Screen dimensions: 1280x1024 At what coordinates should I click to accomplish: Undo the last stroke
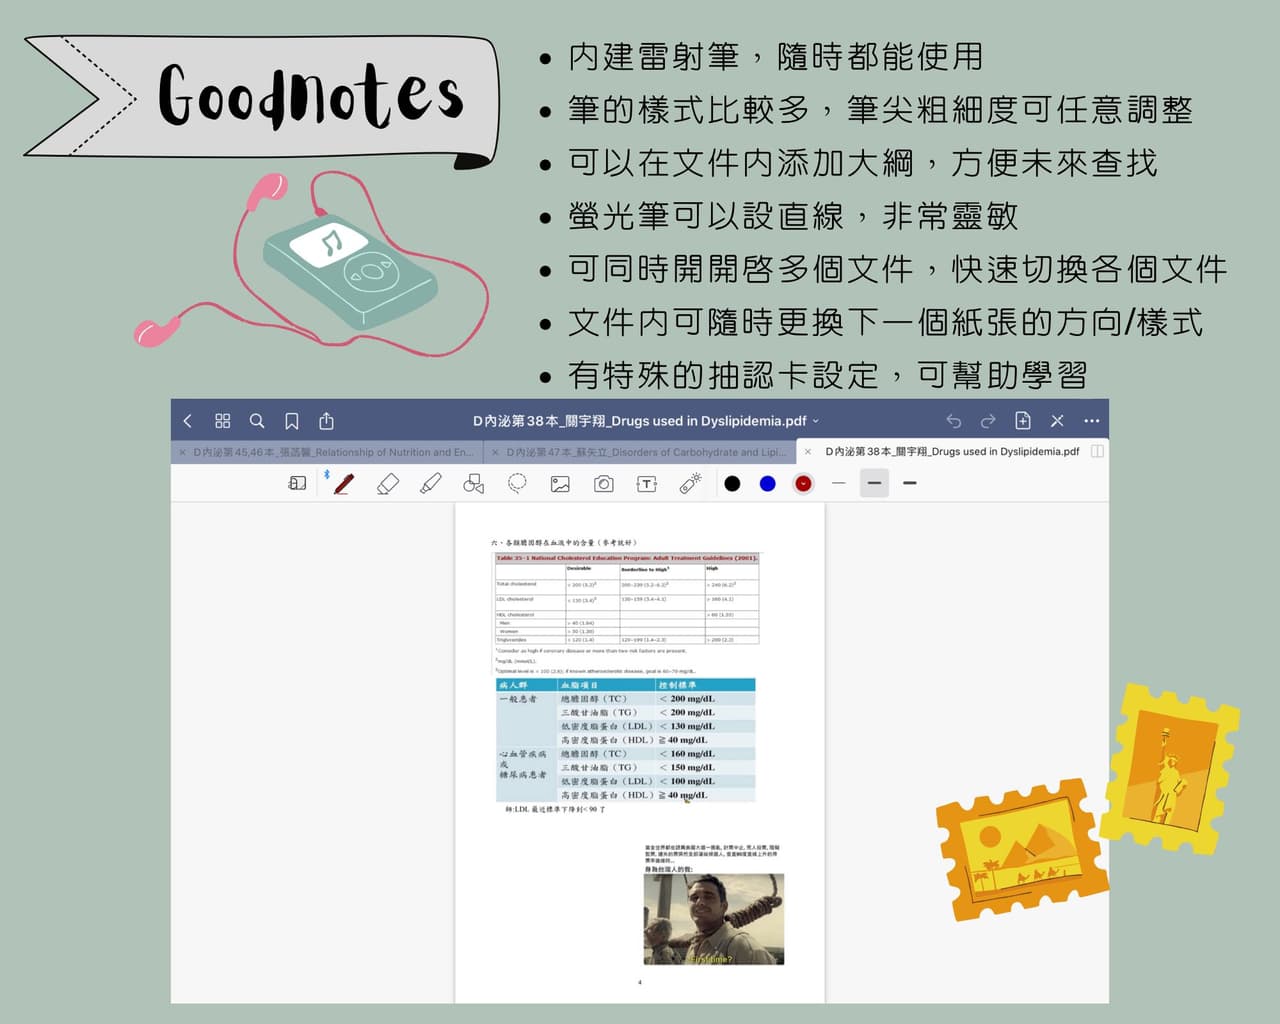point(953,421)
